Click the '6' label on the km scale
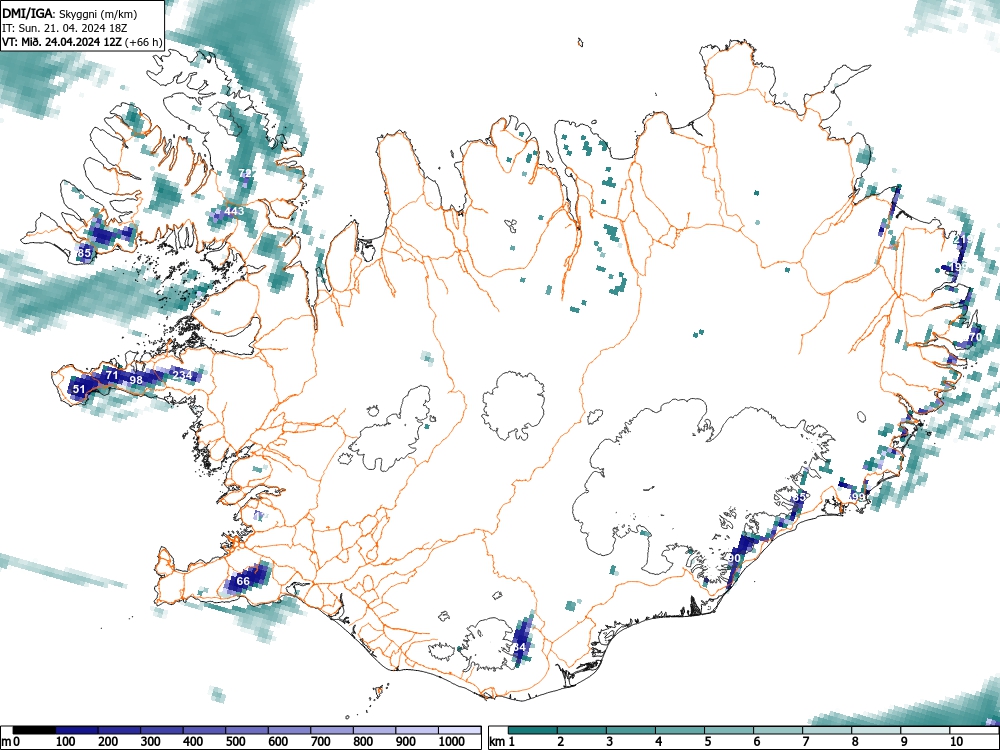Viewport: 1000px width, 750px height. 756,742
